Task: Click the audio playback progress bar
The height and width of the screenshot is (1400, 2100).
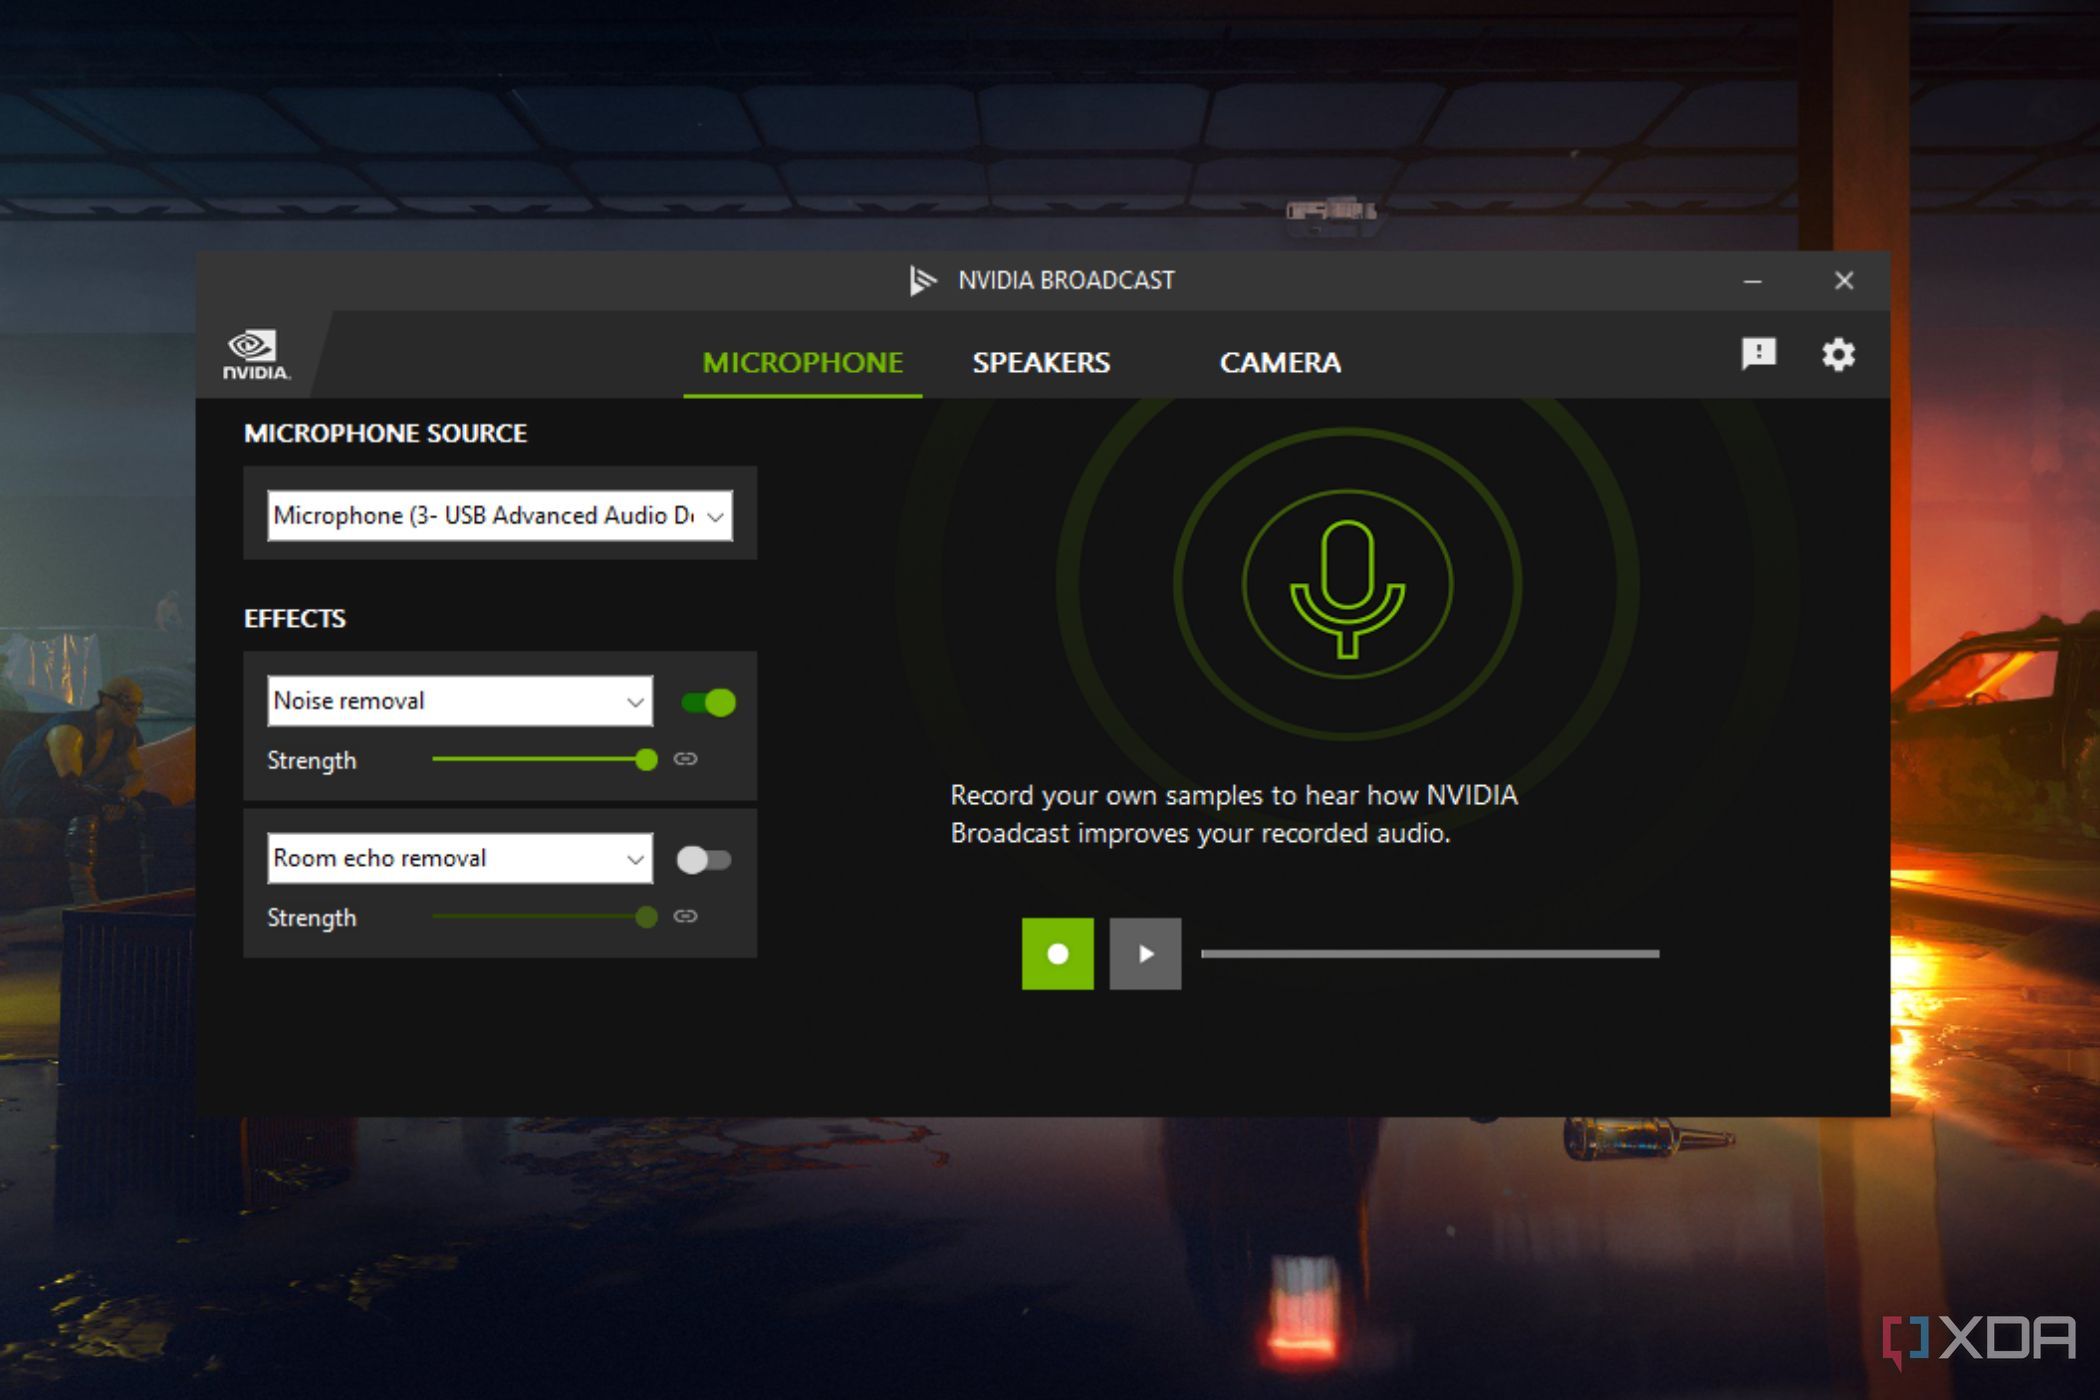Action: pos(1430,954)
